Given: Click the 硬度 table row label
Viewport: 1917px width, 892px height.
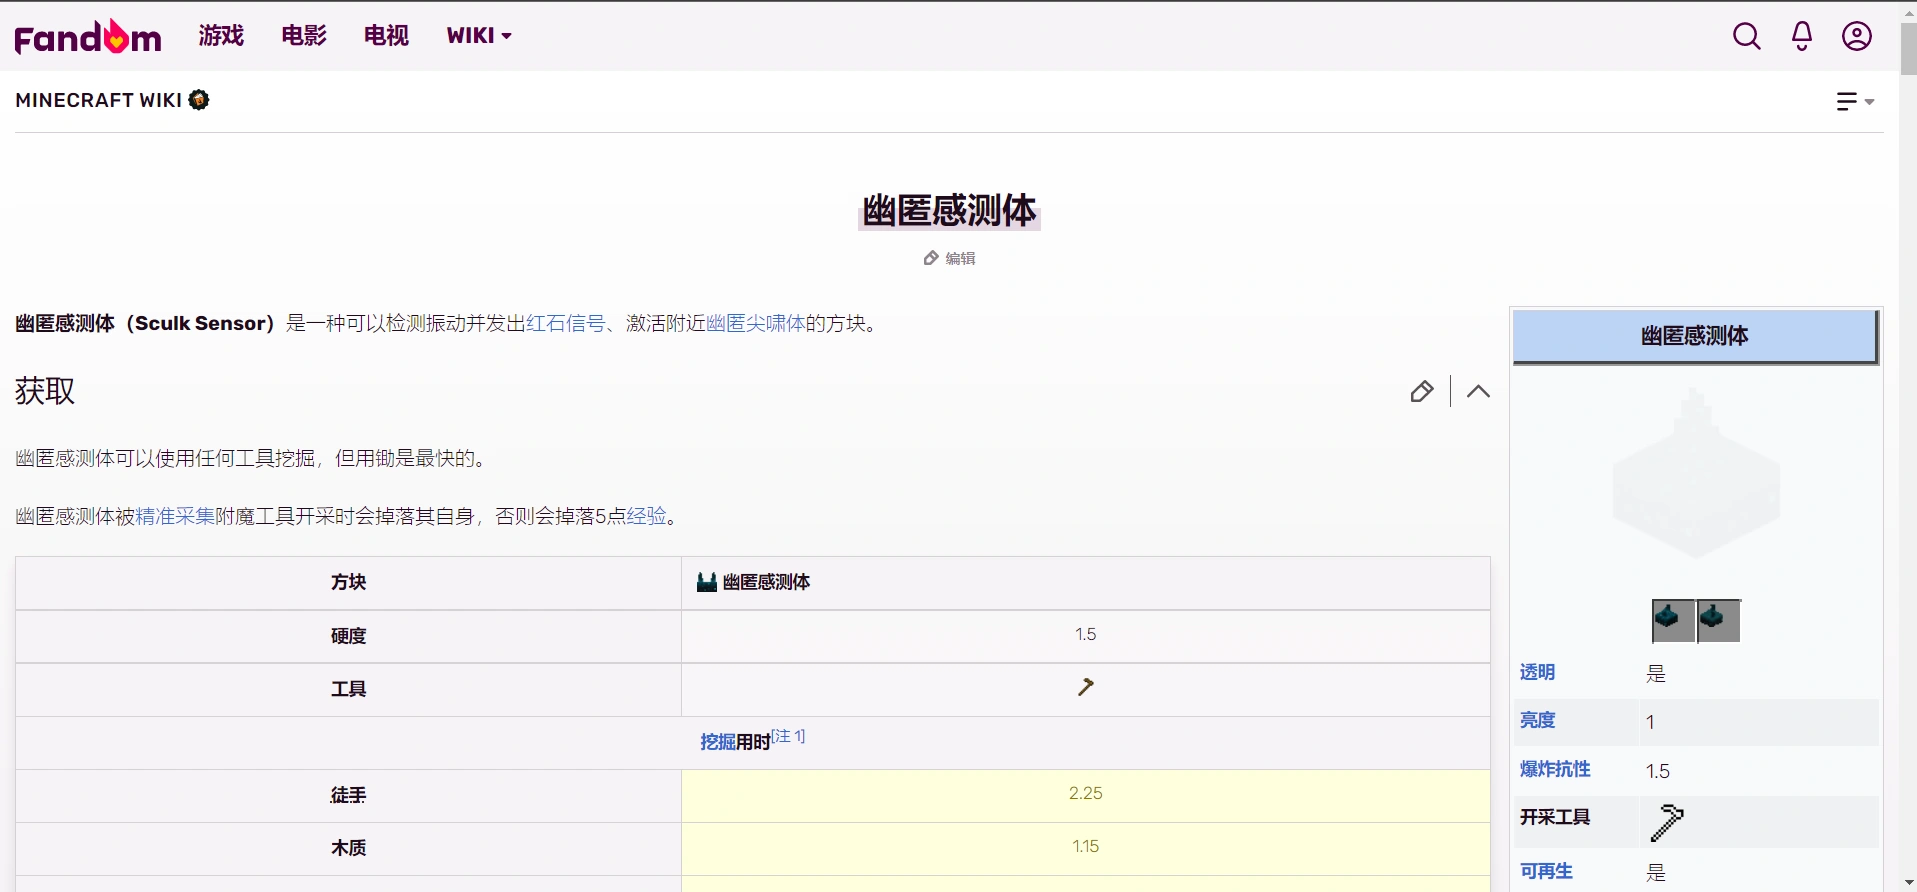Looking at the screenshot, I should click(x=349, y=636).
